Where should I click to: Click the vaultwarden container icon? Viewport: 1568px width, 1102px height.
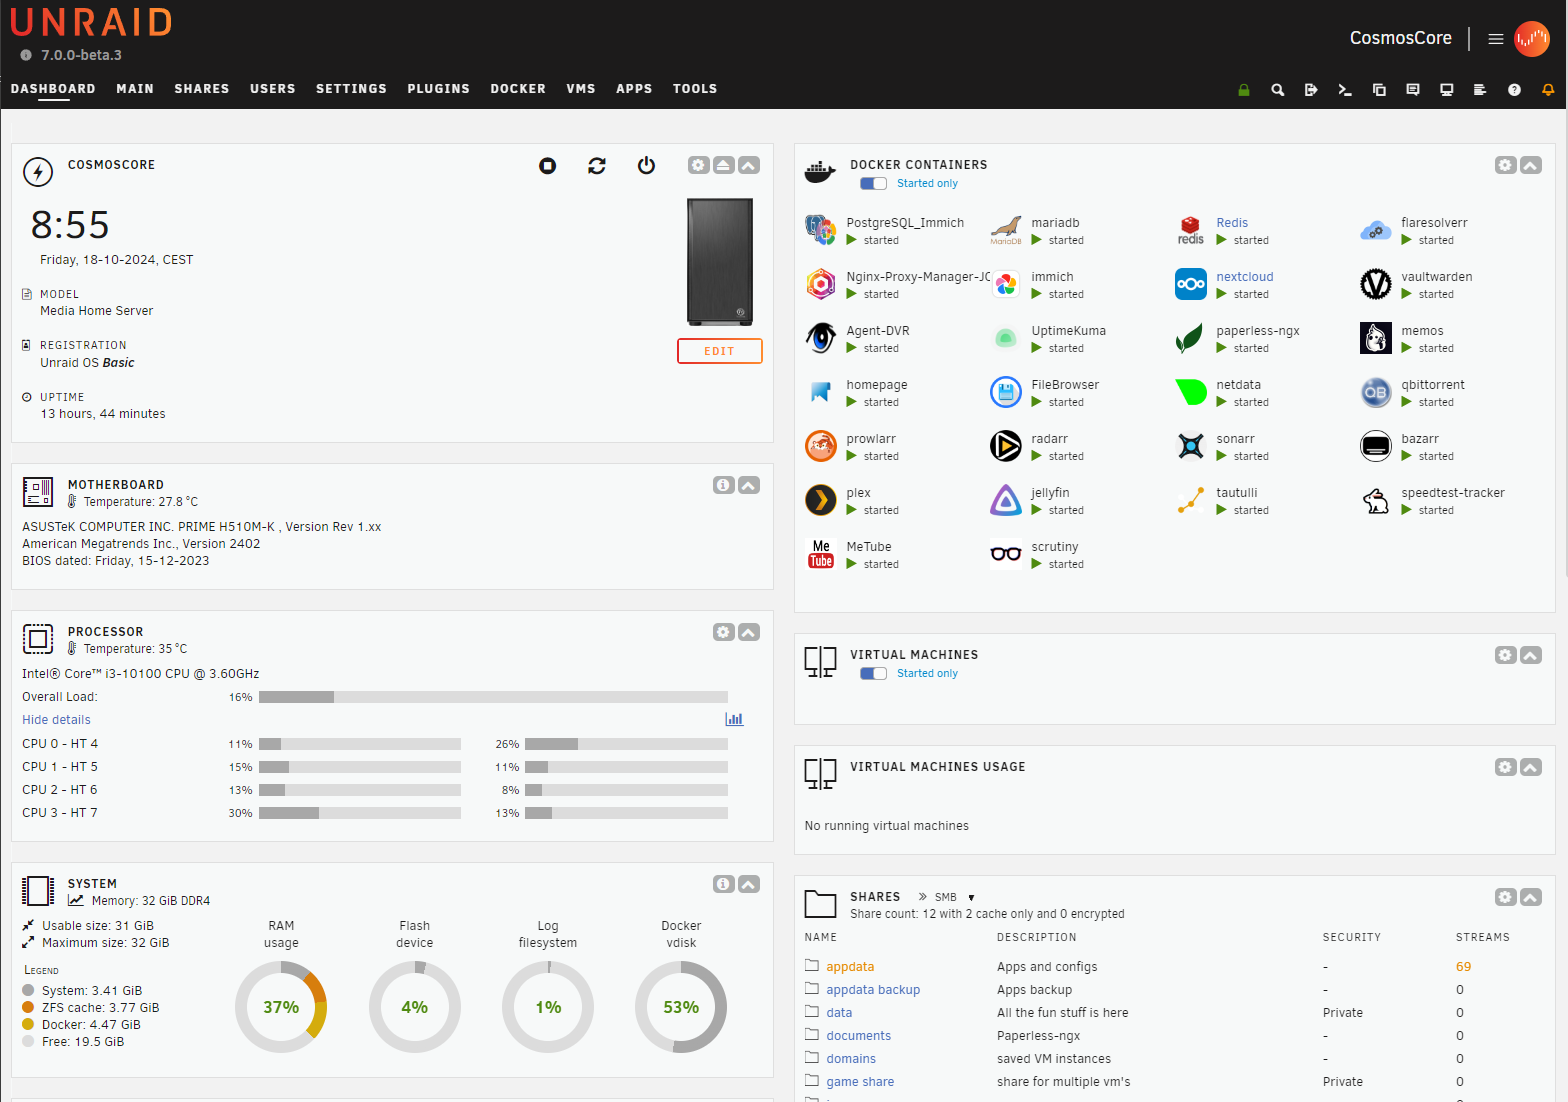point(1376,284)
